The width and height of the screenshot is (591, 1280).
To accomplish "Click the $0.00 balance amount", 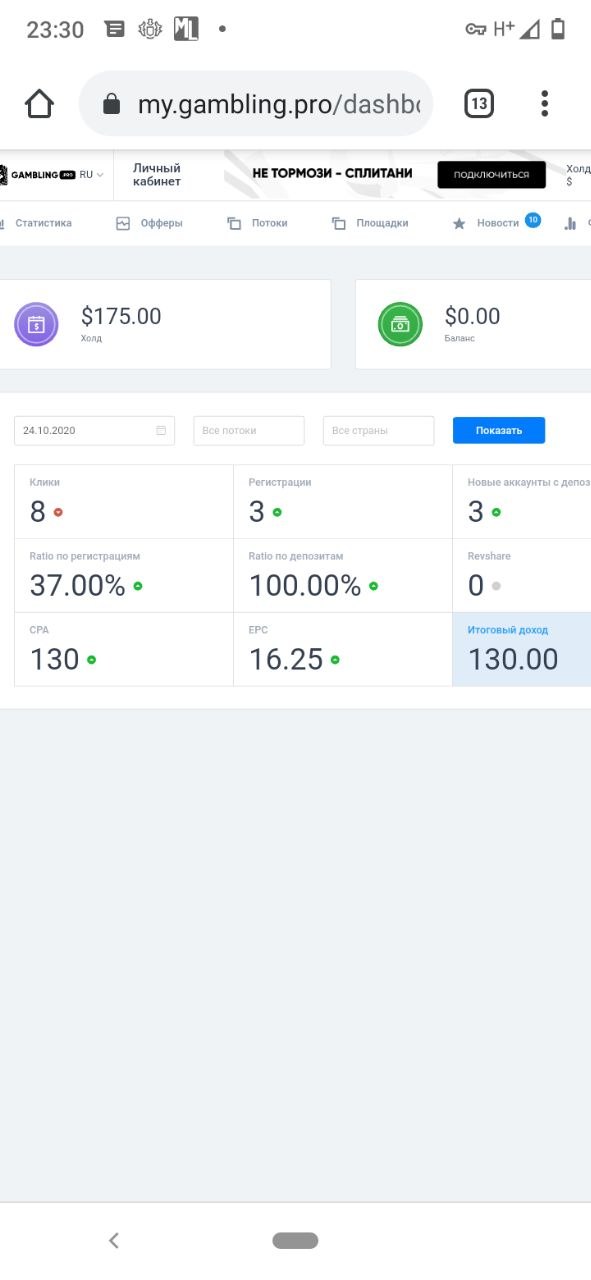I will click(472, 316).
